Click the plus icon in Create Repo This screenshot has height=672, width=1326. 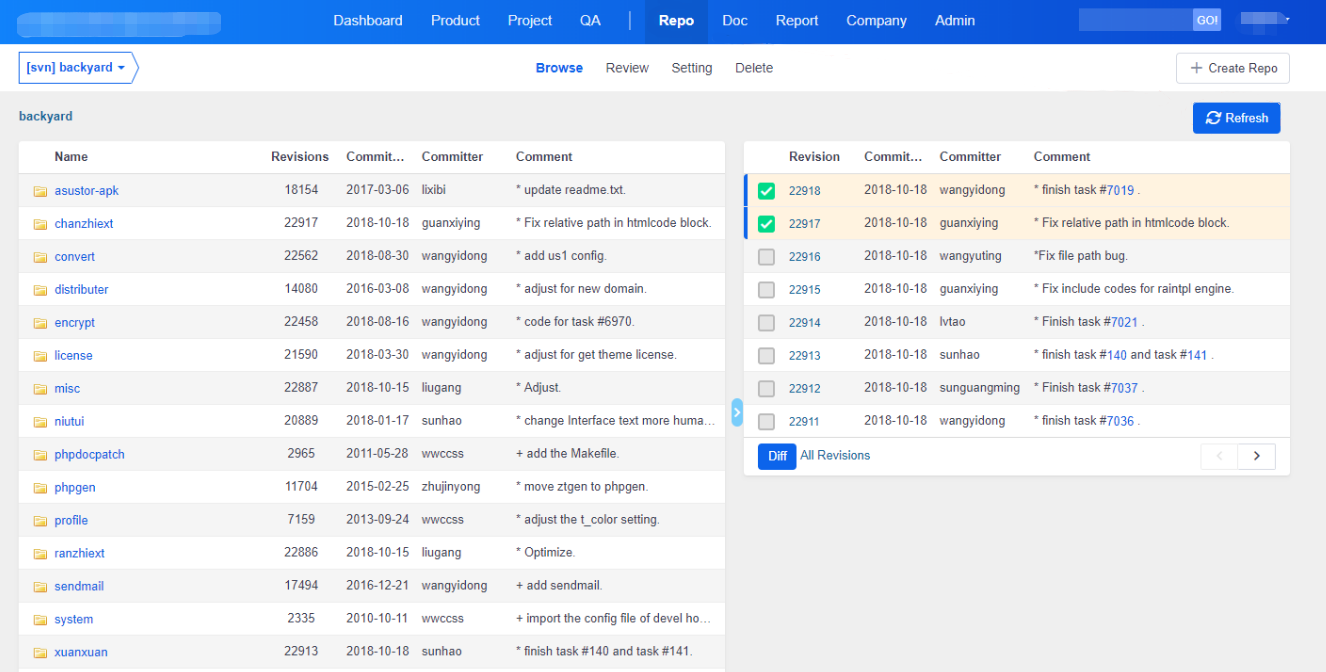(1196, 68)
